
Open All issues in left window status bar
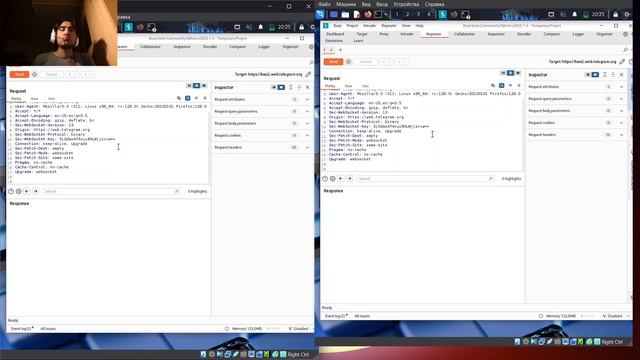tap(48, 329)
